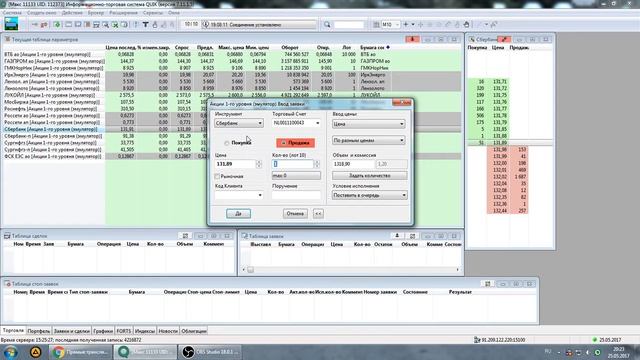The image size is (640, 360).
Task: Click the clock icon beside connection status
Action: click(x=206, y=24)
